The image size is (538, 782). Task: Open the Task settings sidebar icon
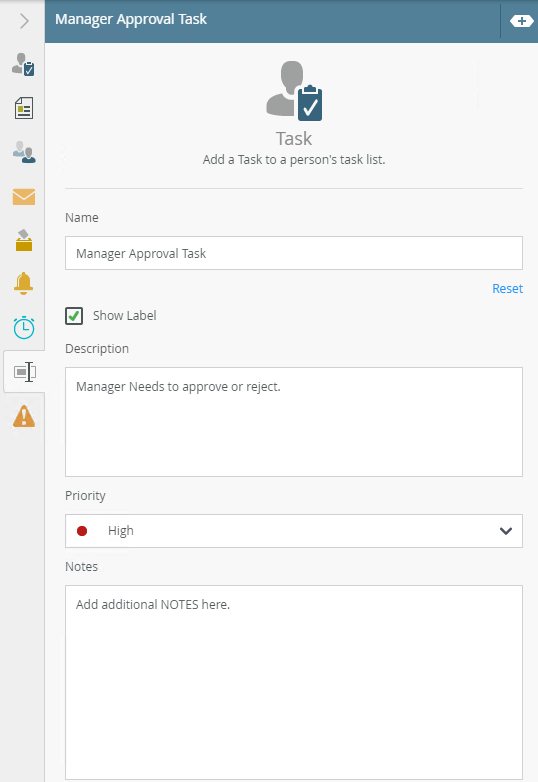pyautogui.click(x=23, y=64)
